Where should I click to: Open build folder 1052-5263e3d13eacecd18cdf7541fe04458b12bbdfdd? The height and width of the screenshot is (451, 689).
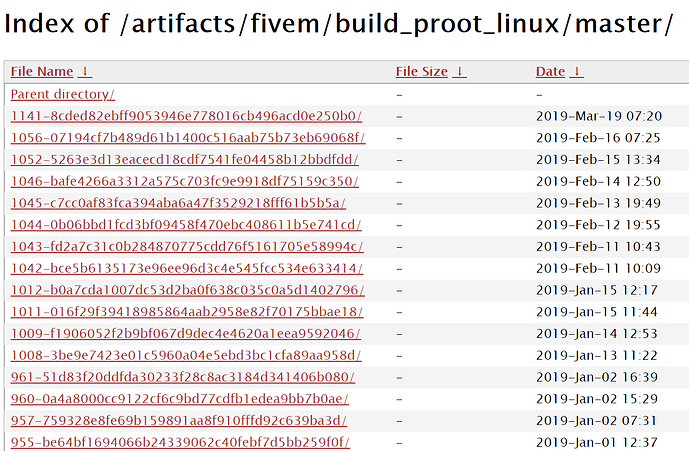(x=185, y=160)
